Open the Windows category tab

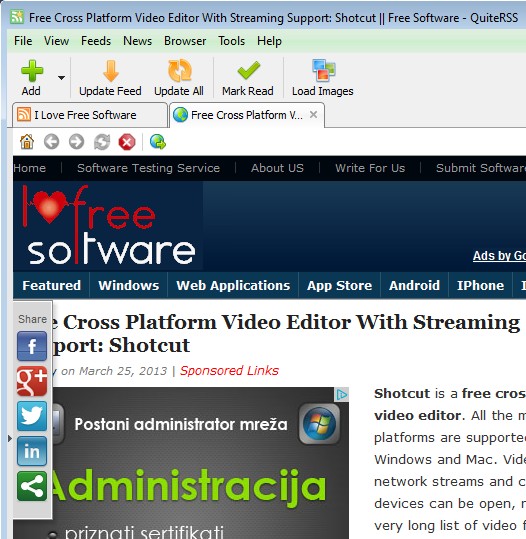point(129,285)
